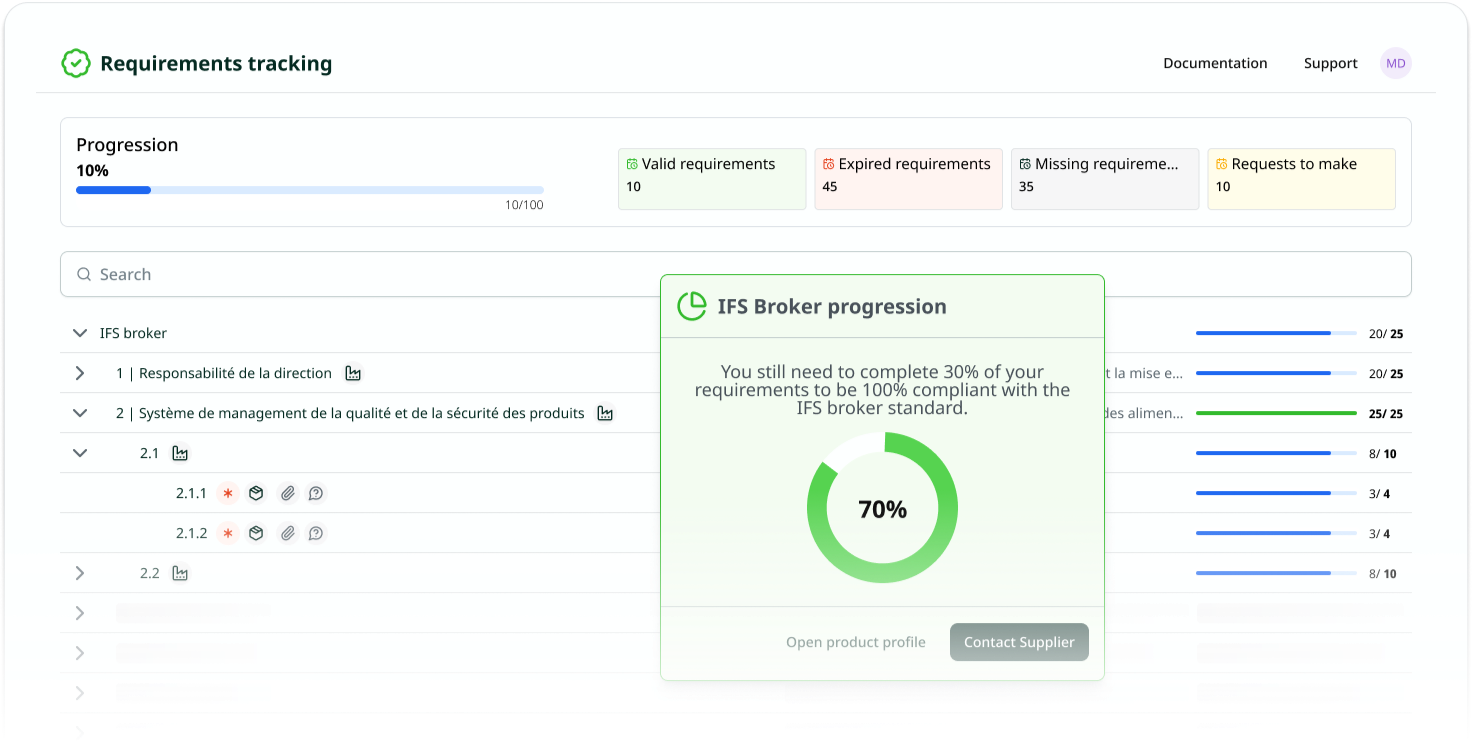Open the Support link
The image size is (1474, 745).
pyautogui.click(x=1330, y=63)
